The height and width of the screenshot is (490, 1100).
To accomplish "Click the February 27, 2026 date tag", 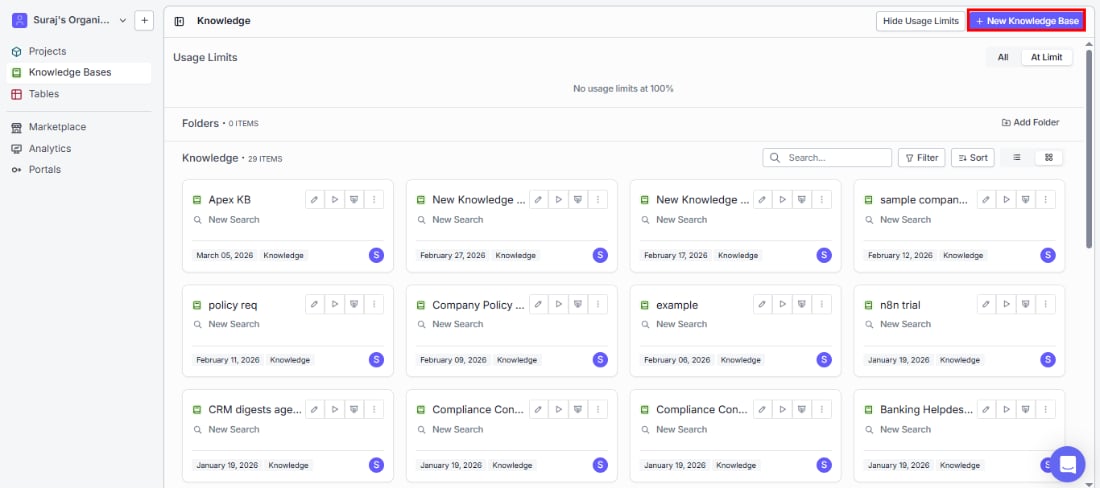I will point(452,256).
